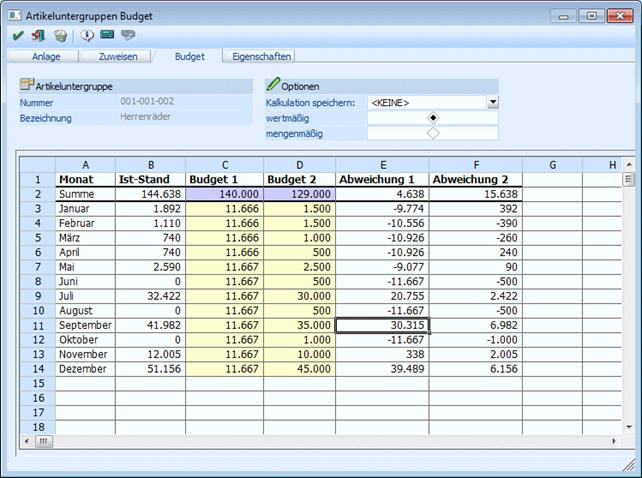Select row header 11 for September
The width and height of the screenshot is (642, 478).
pyautogui.click(x=37, y=325)
